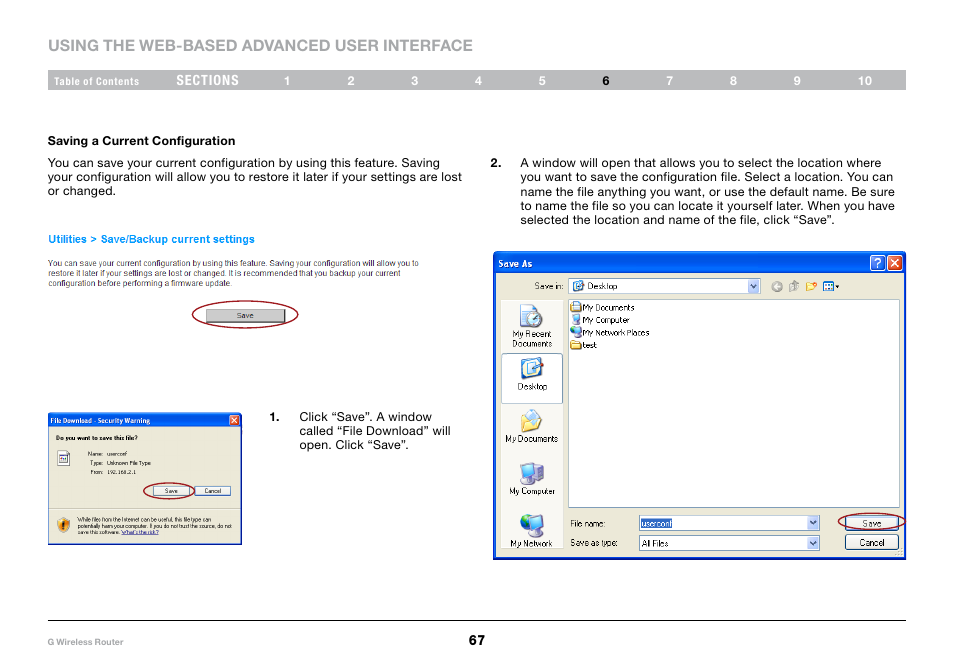Open My Recent Documents in places bar
954x668 pixels.
coord(532,326)
